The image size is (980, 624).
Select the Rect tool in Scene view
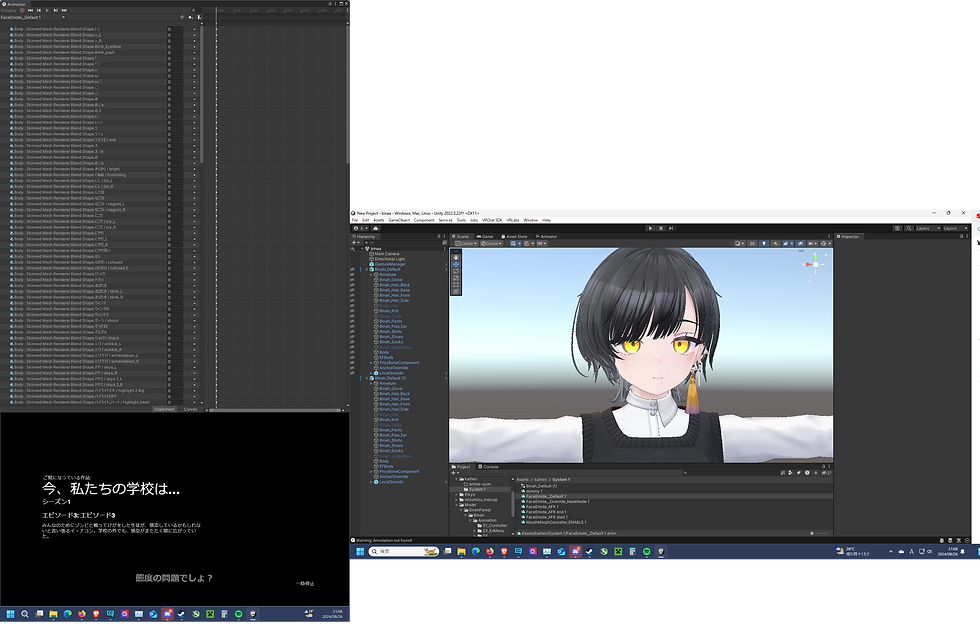click(456, 284)
